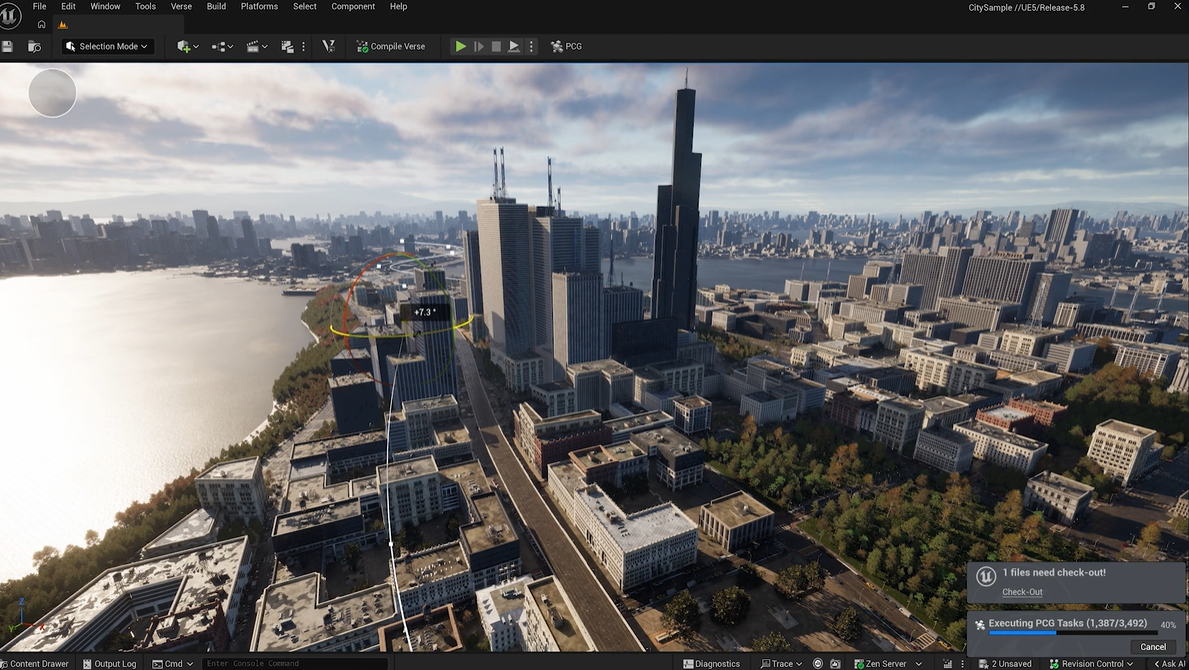Click the Resume/step play button
The image size is (1189, 670).
478,46
